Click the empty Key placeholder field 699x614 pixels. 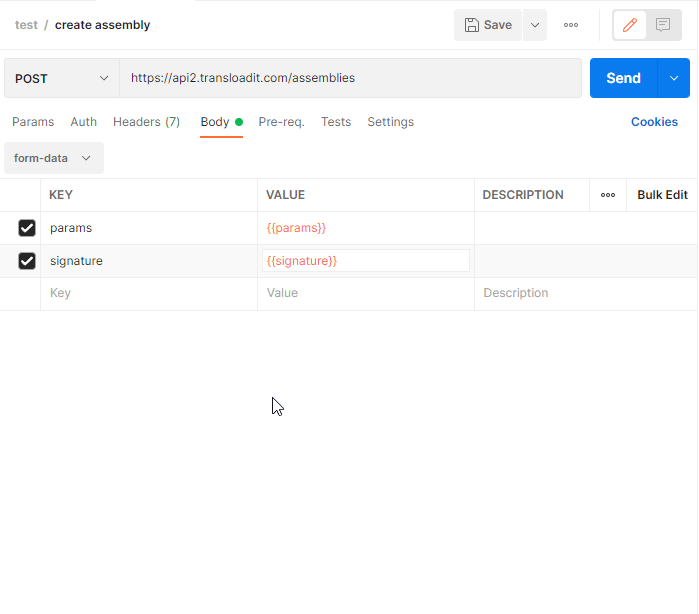(x=149, y=293)
